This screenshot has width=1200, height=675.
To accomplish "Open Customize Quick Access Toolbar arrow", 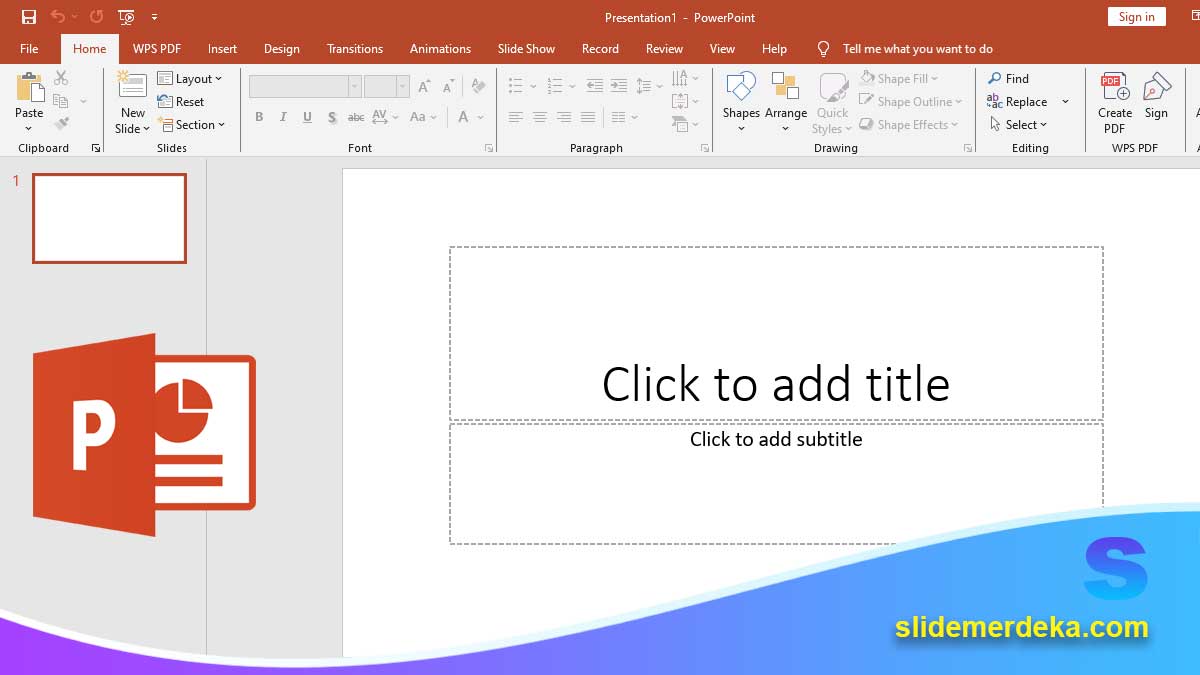I will 154,17.
